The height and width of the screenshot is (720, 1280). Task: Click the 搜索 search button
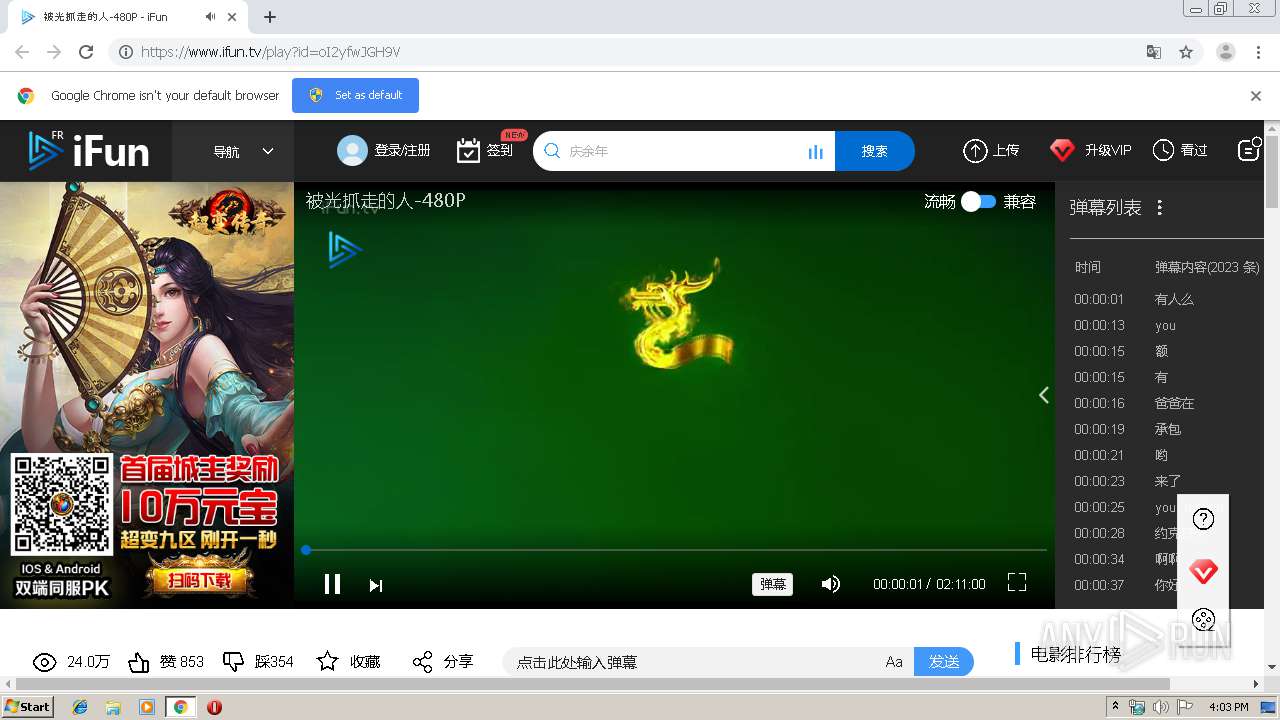click(x=875, y=151)
